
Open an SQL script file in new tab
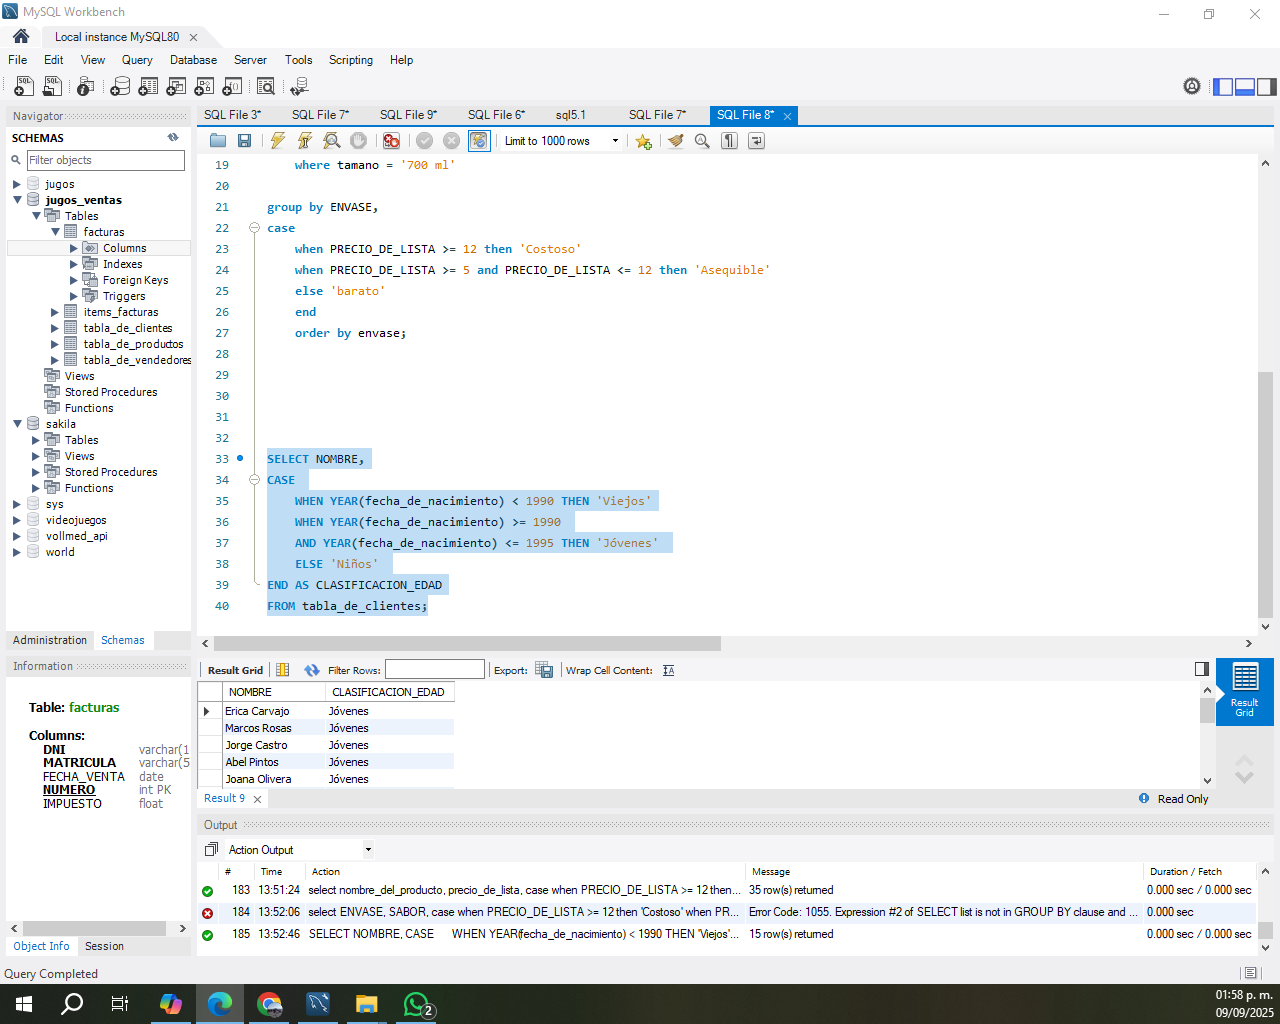pos(51,87)
